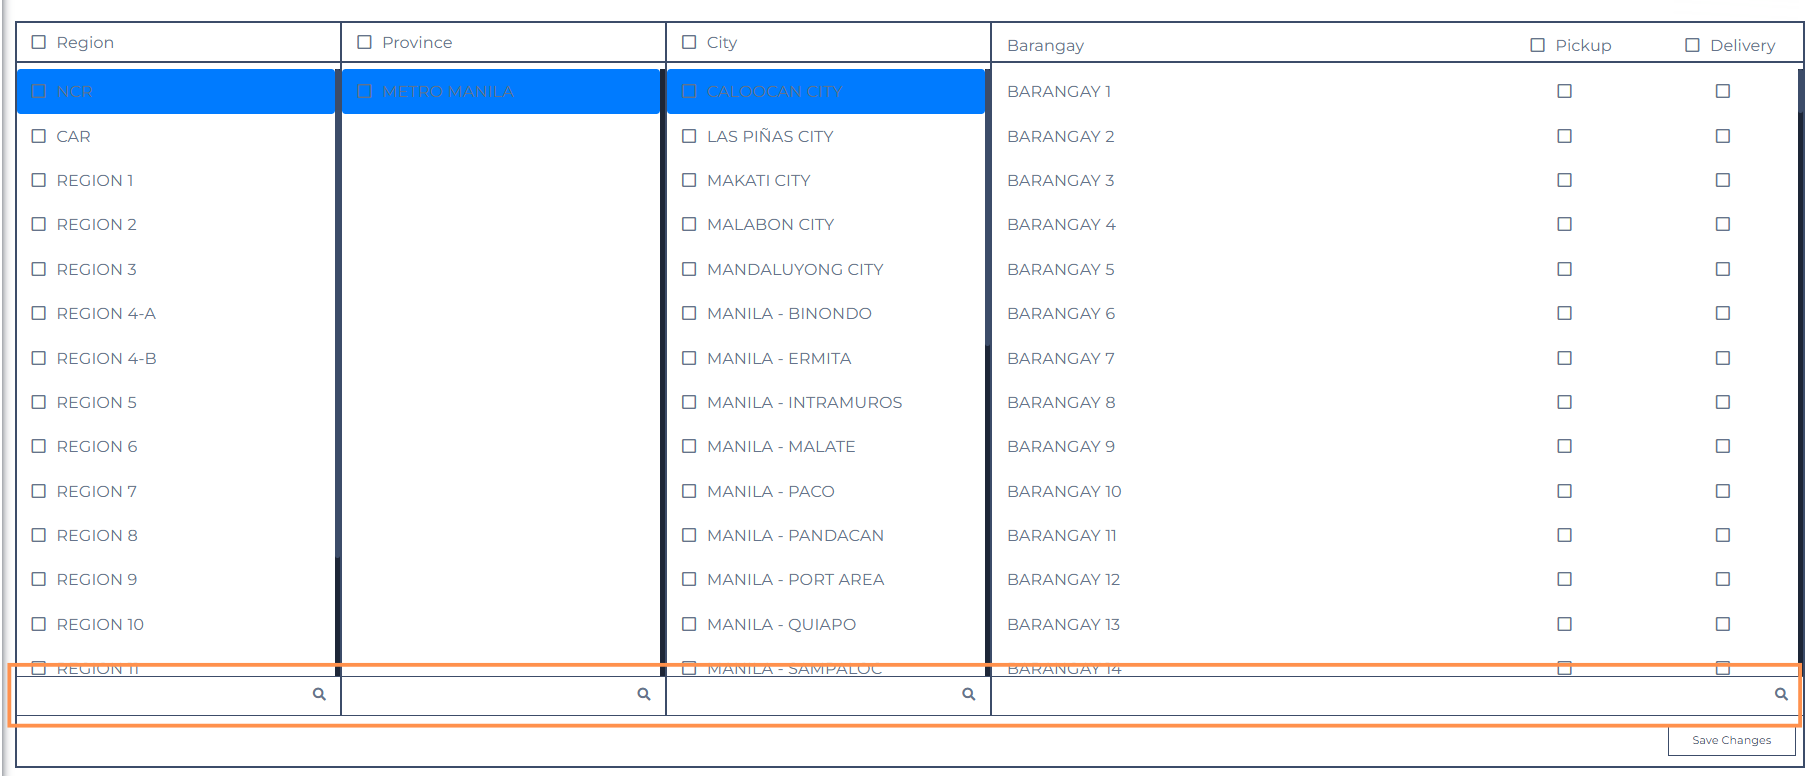
Task: Click the Province search magnifier icon
Action: pyautogui.click(x=644, y=694)
